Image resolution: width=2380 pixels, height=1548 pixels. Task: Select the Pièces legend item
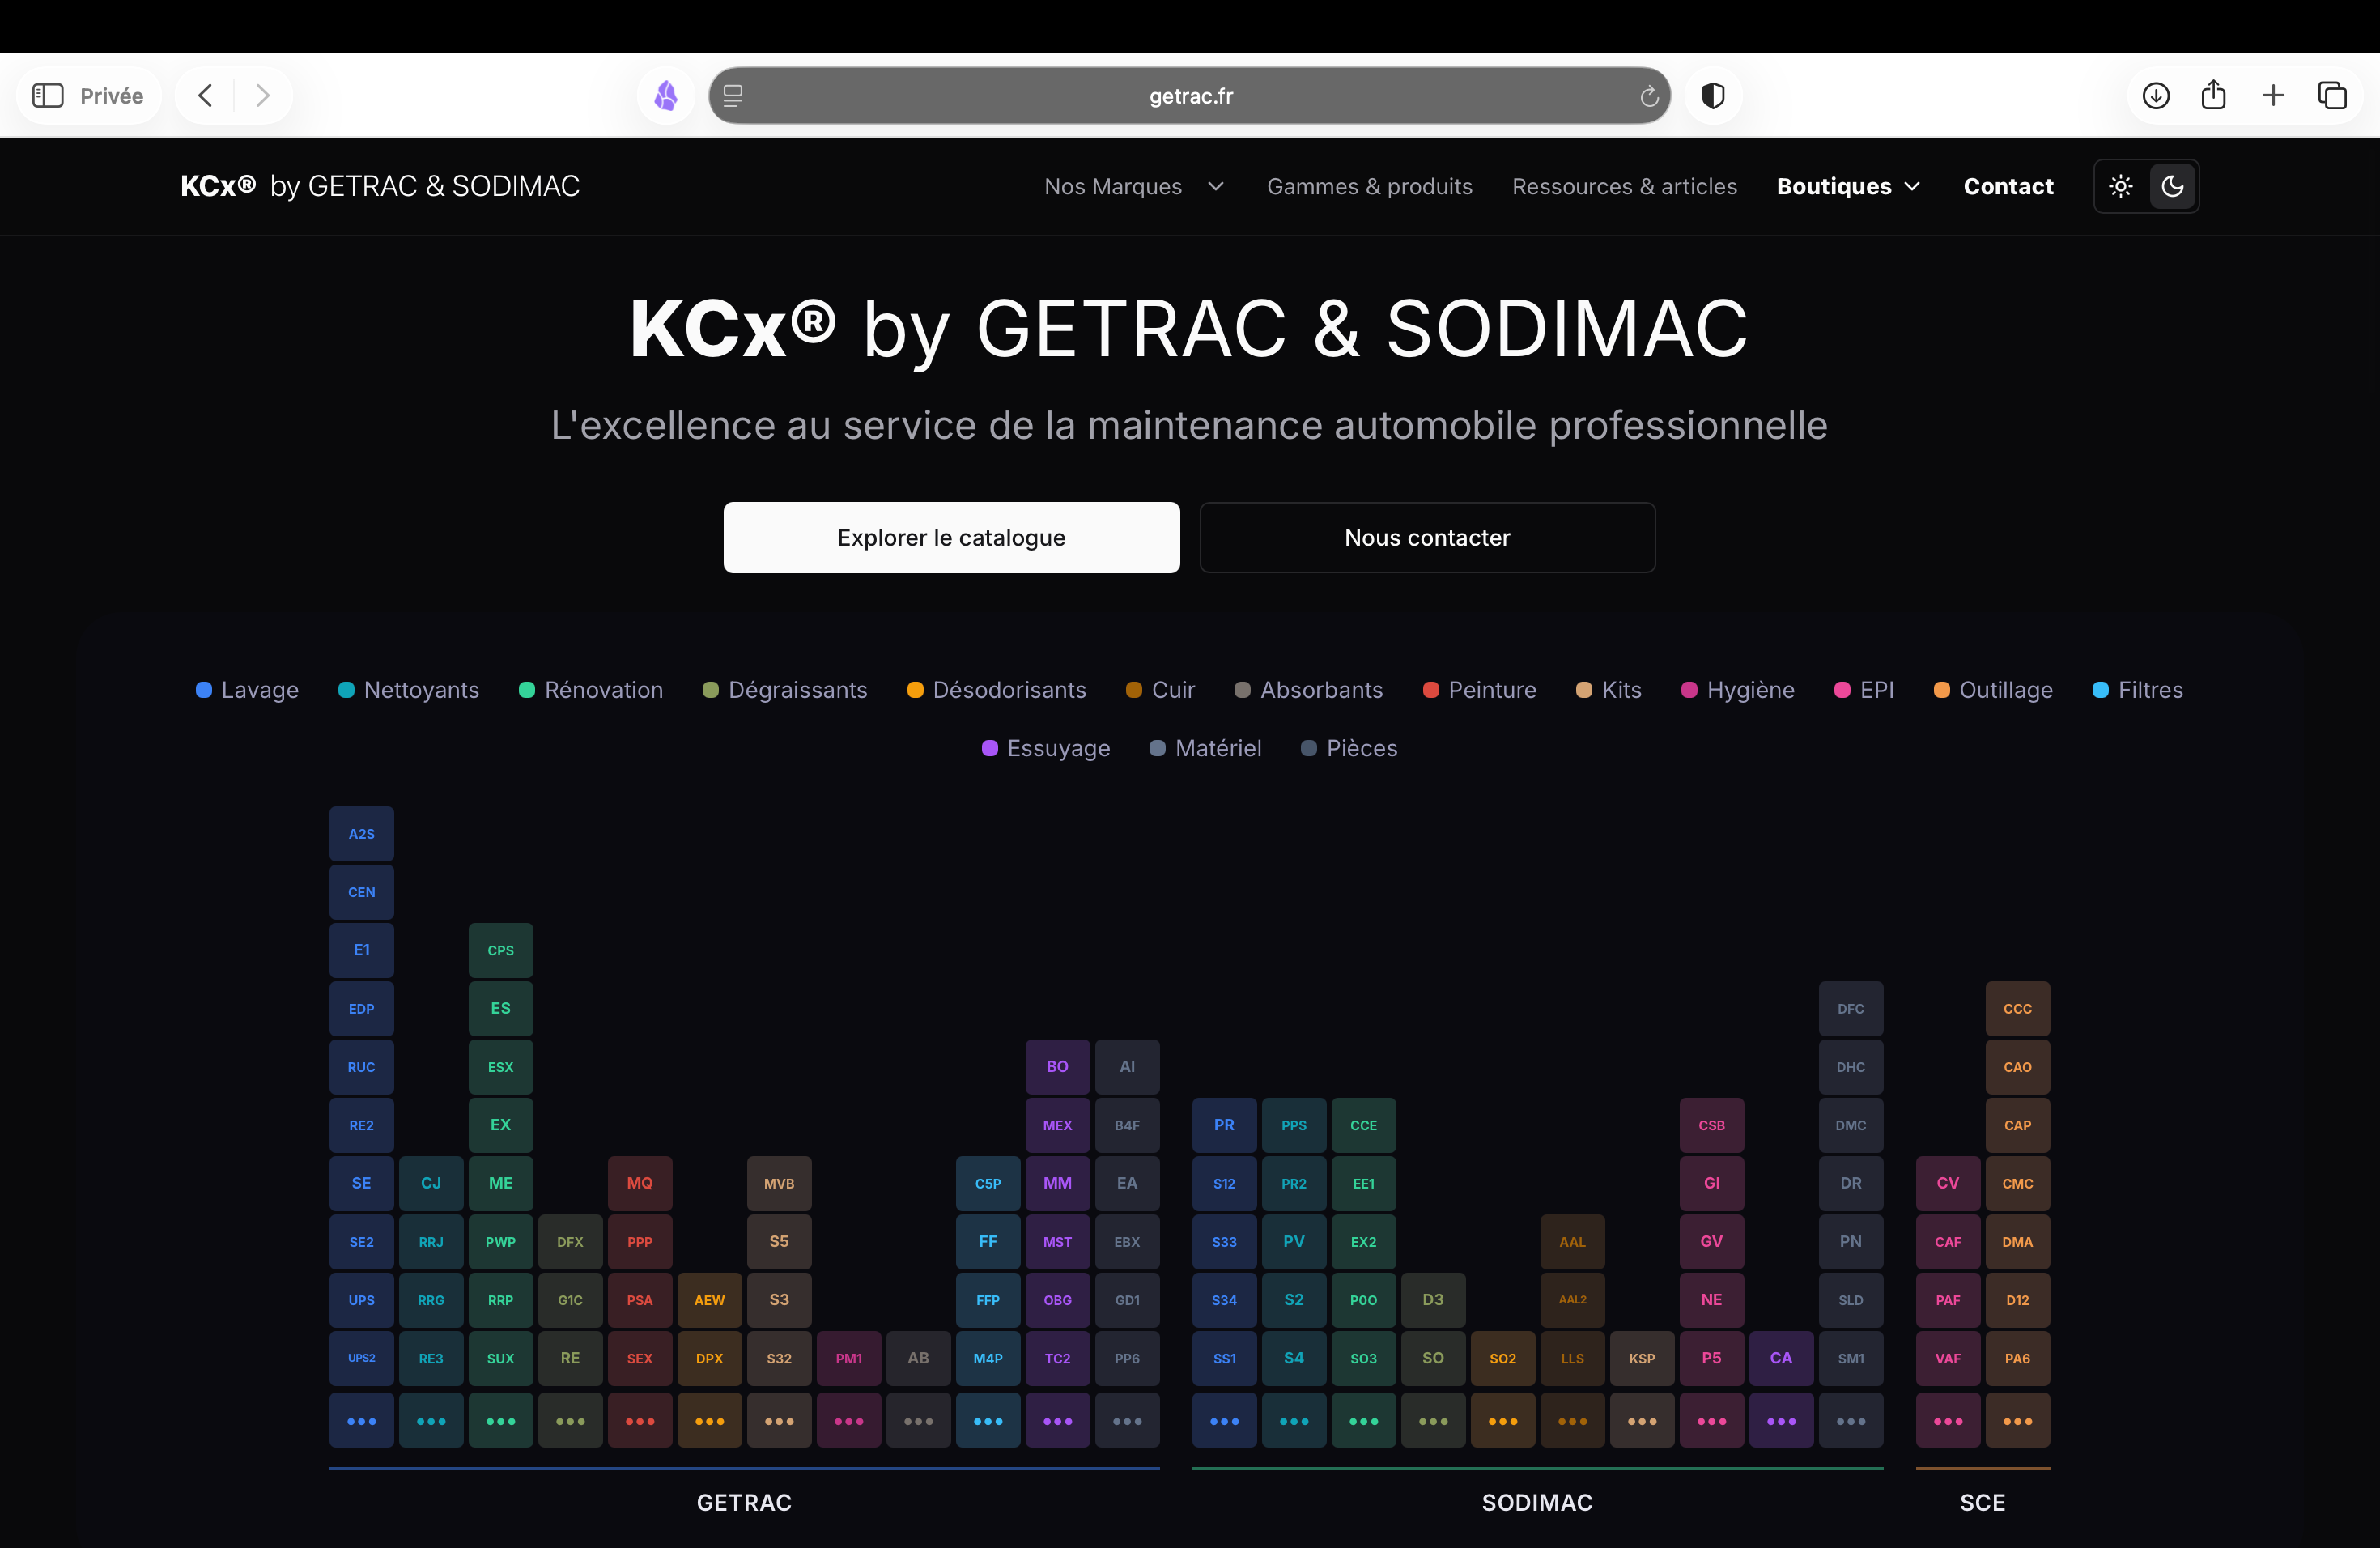point(1349,748)
